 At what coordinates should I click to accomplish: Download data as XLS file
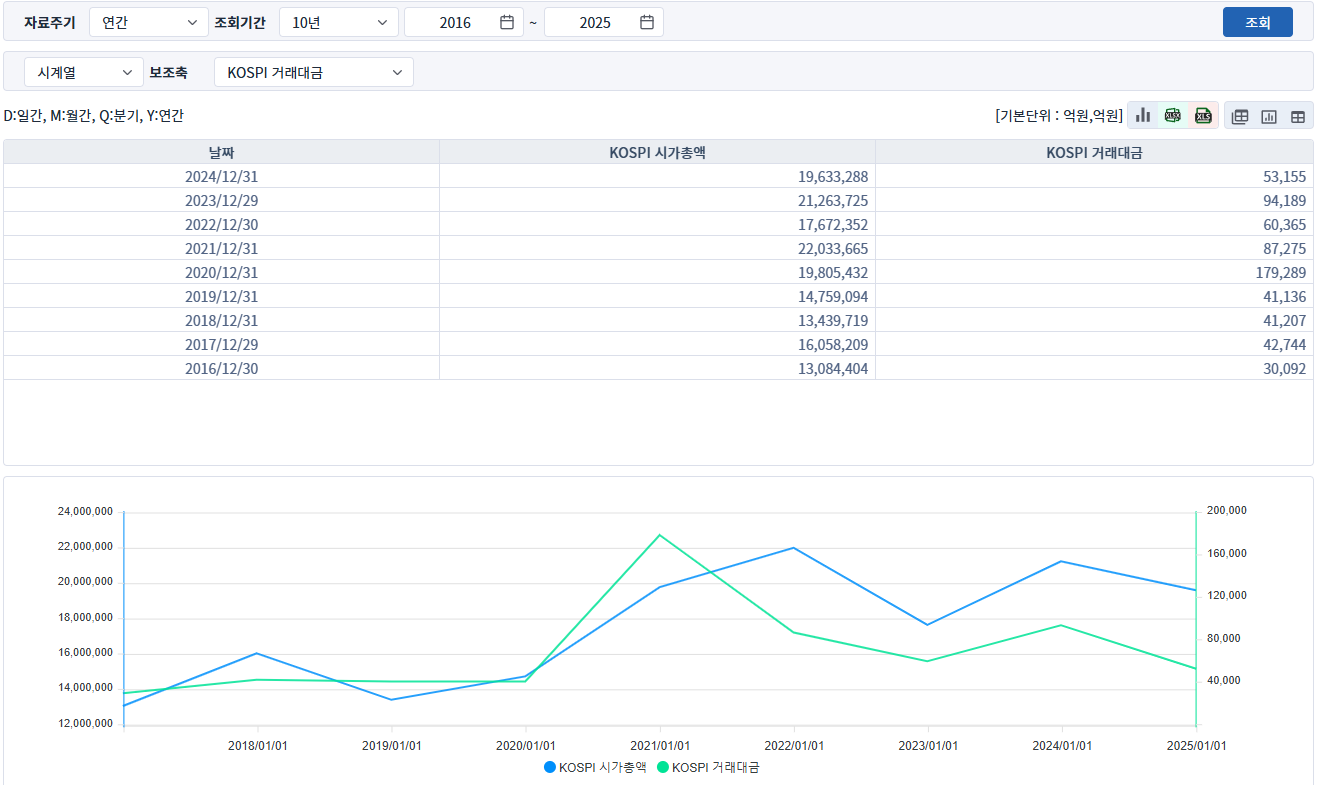coord(1203,116)
